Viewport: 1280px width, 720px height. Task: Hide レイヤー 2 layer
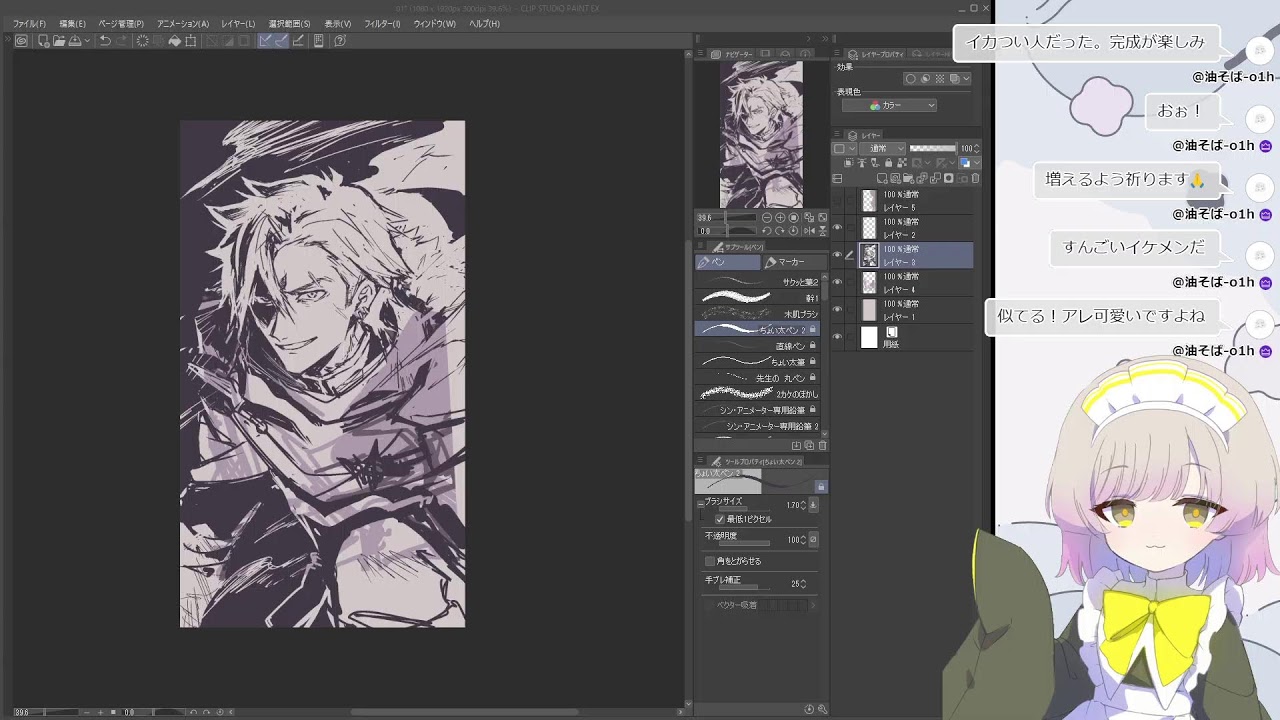tap(837, 228)
